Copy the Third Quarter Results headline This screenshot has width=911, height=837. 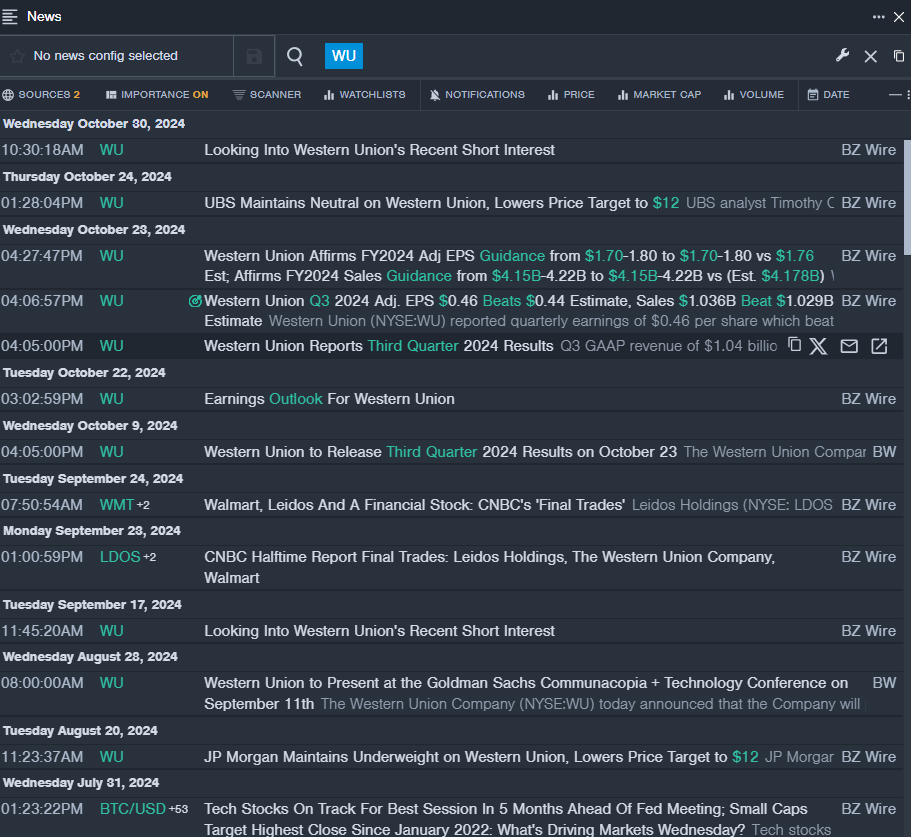(795, 345)
